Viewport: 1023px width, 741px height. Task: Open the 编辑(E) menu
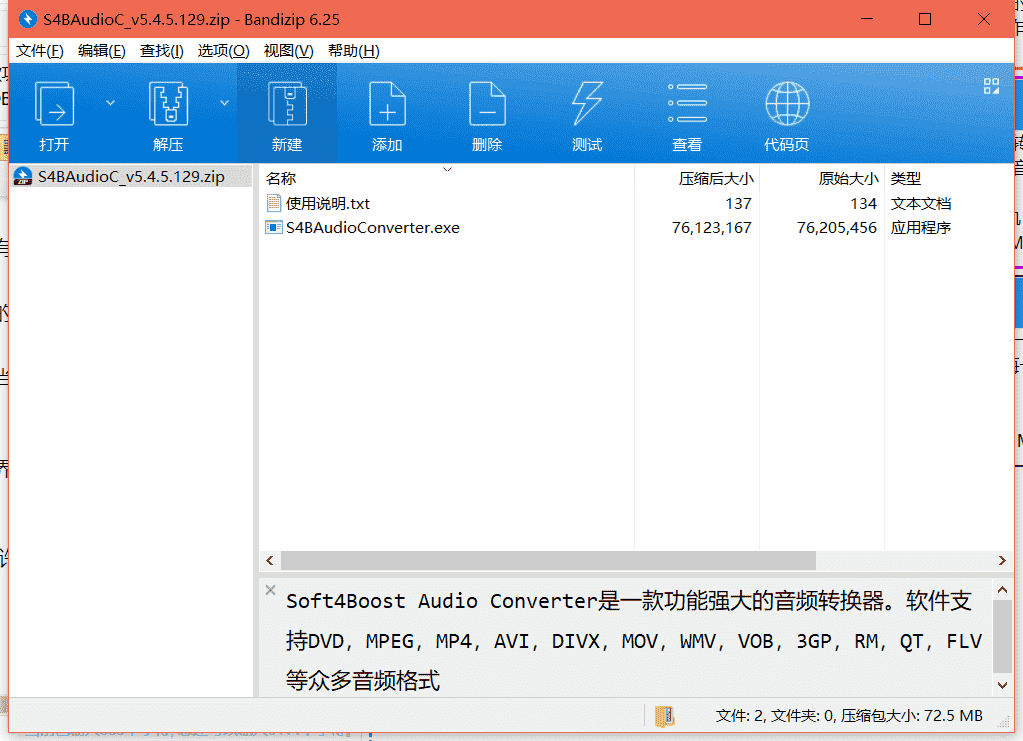tap(101, 51)
